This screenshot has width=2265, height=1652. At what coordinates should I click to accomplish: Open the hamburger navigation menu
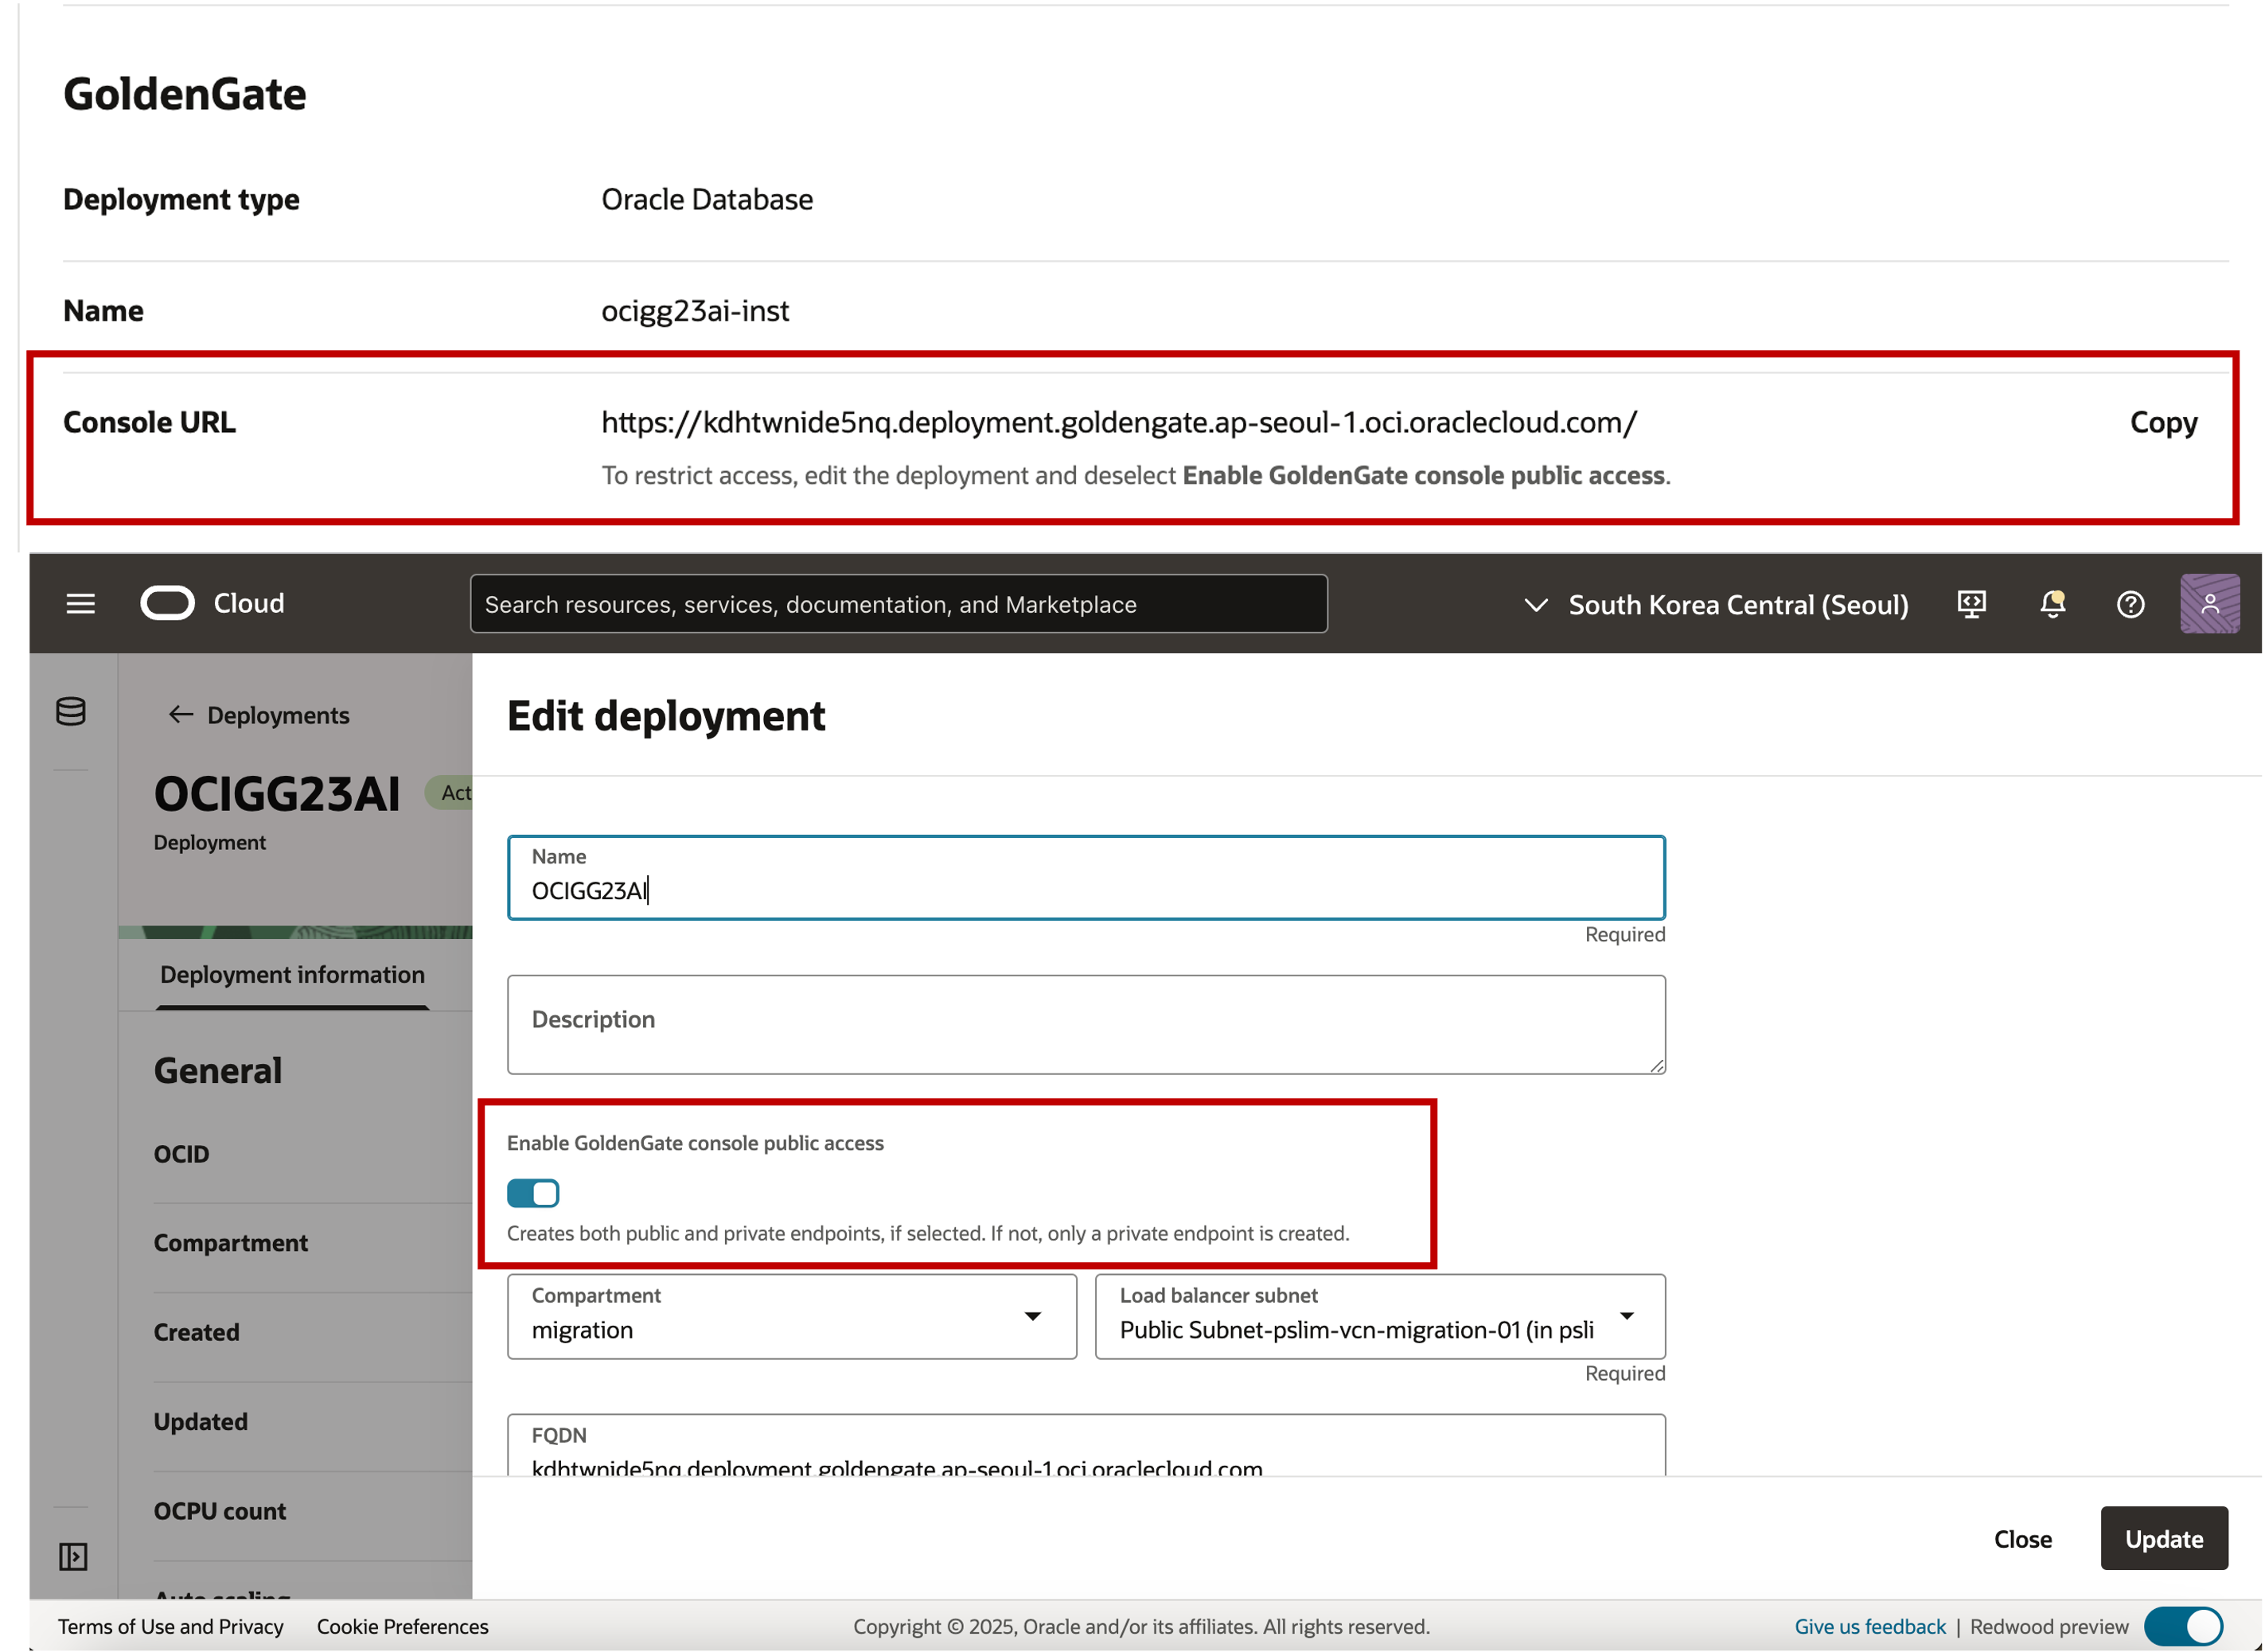point(80,604)
